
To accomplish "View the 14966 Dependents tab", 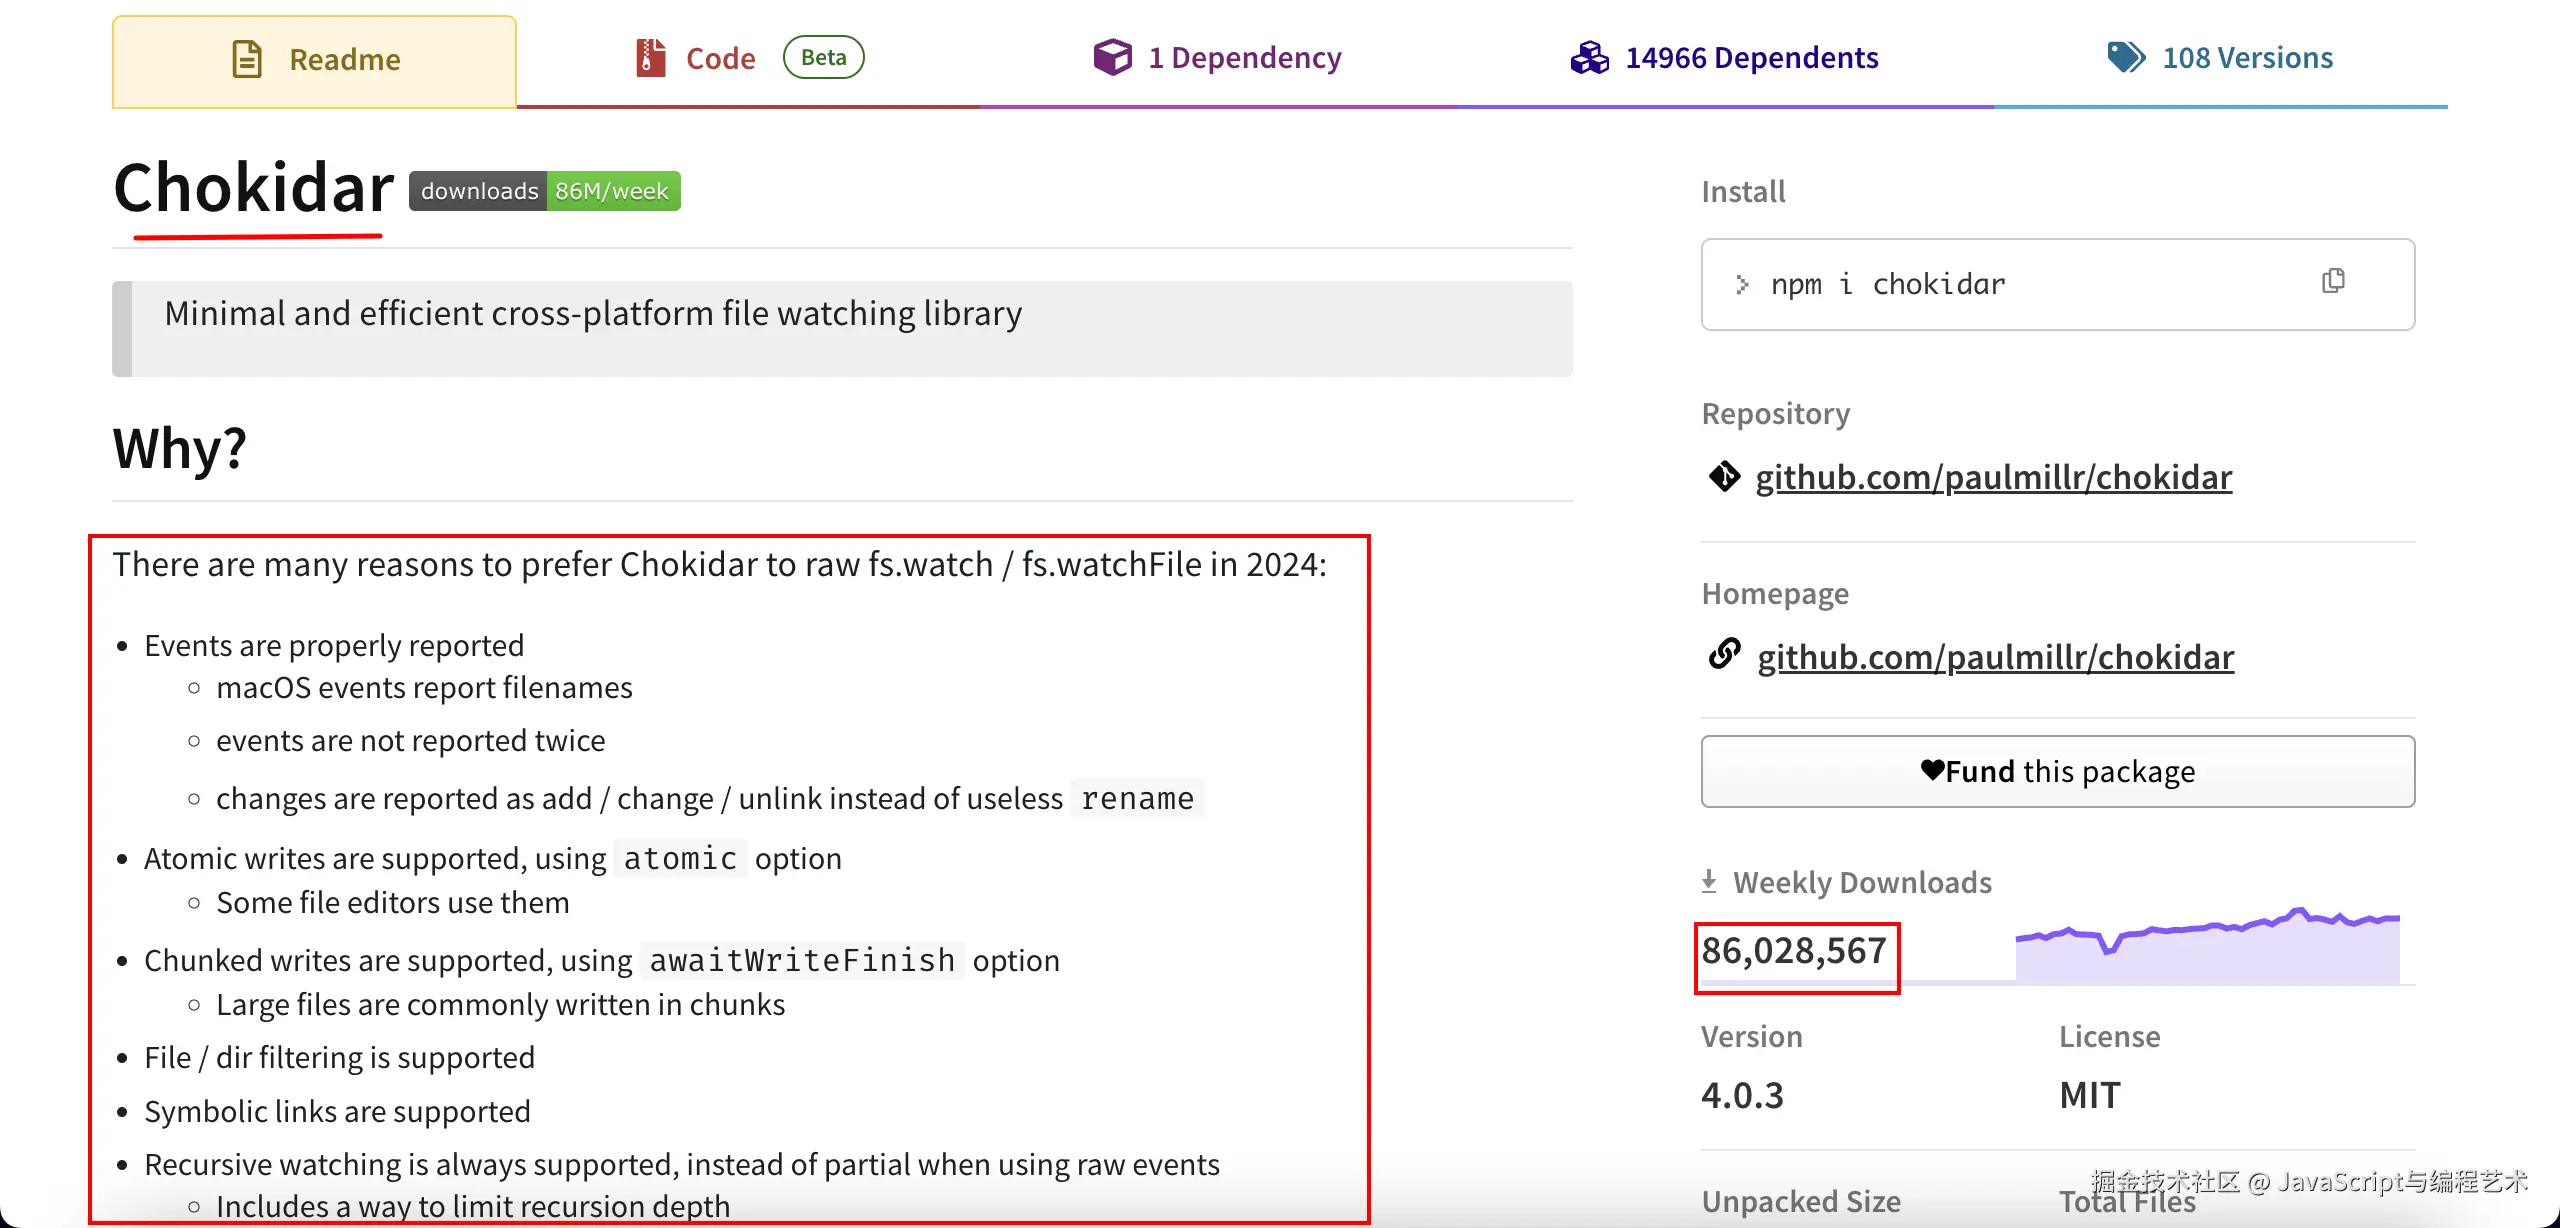I will (x=1751, y=58).
